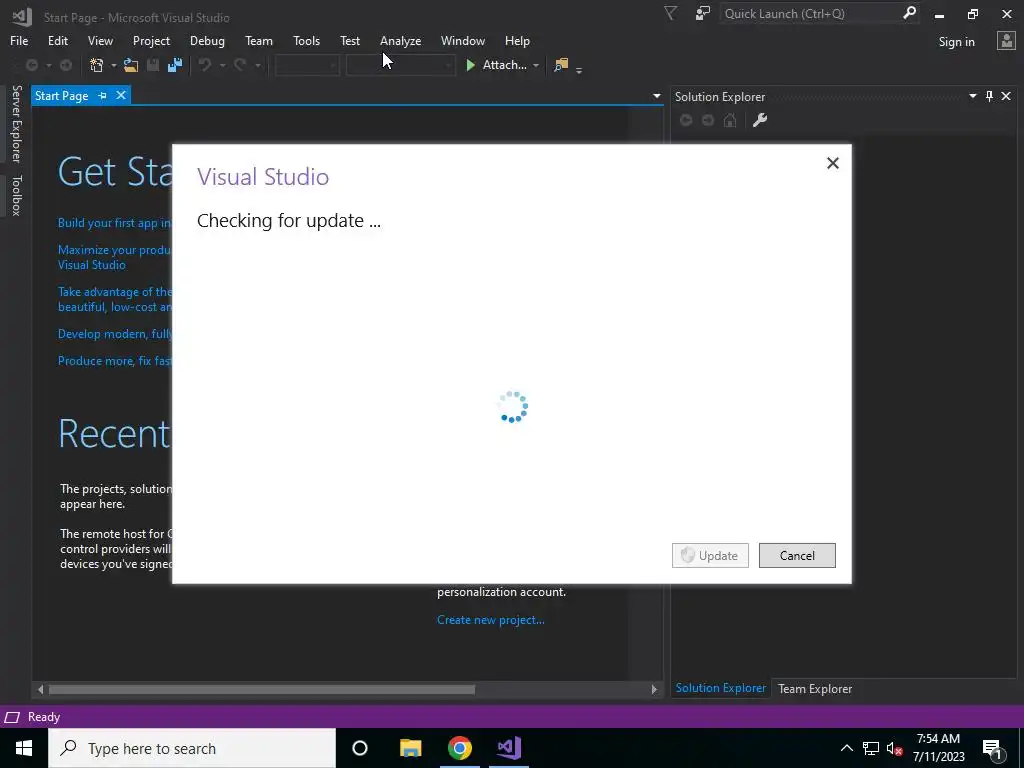Click the Navigate Backward toolbar icon
Viewport: 1024px width, 768px height.
[x=31, y=65]
